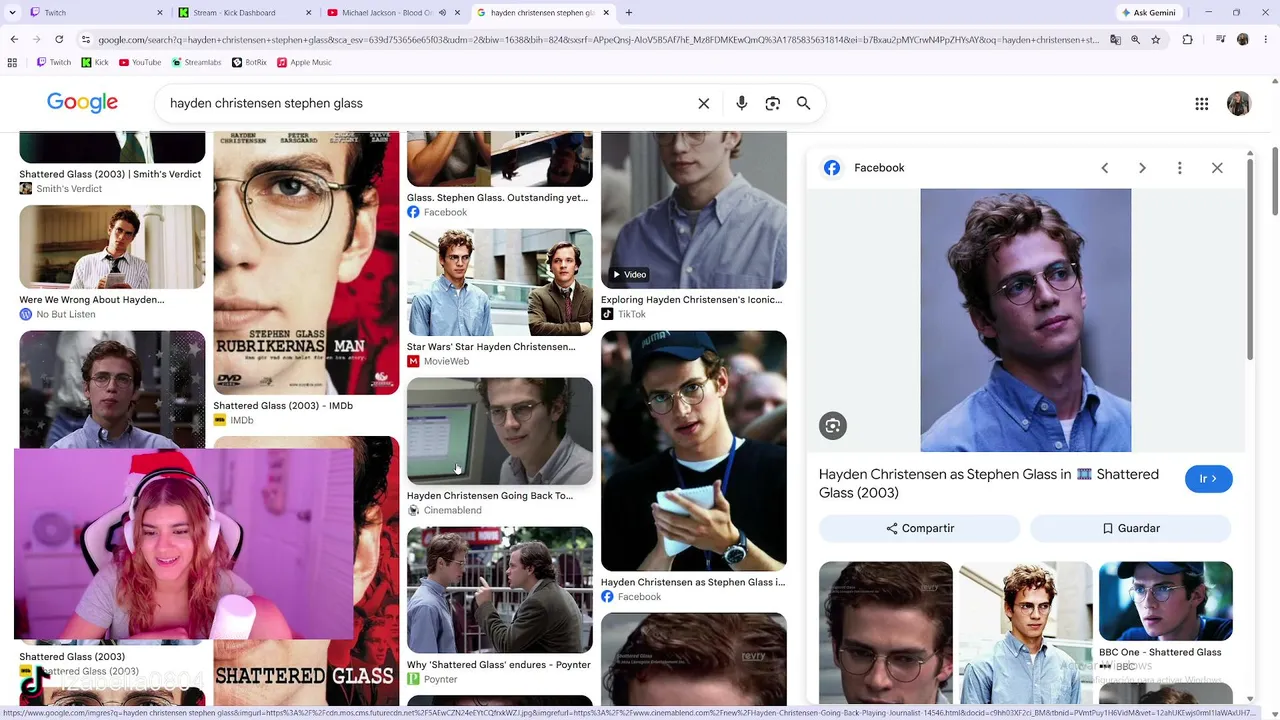Bookmark this page with the star

(x=1156, y=40)
